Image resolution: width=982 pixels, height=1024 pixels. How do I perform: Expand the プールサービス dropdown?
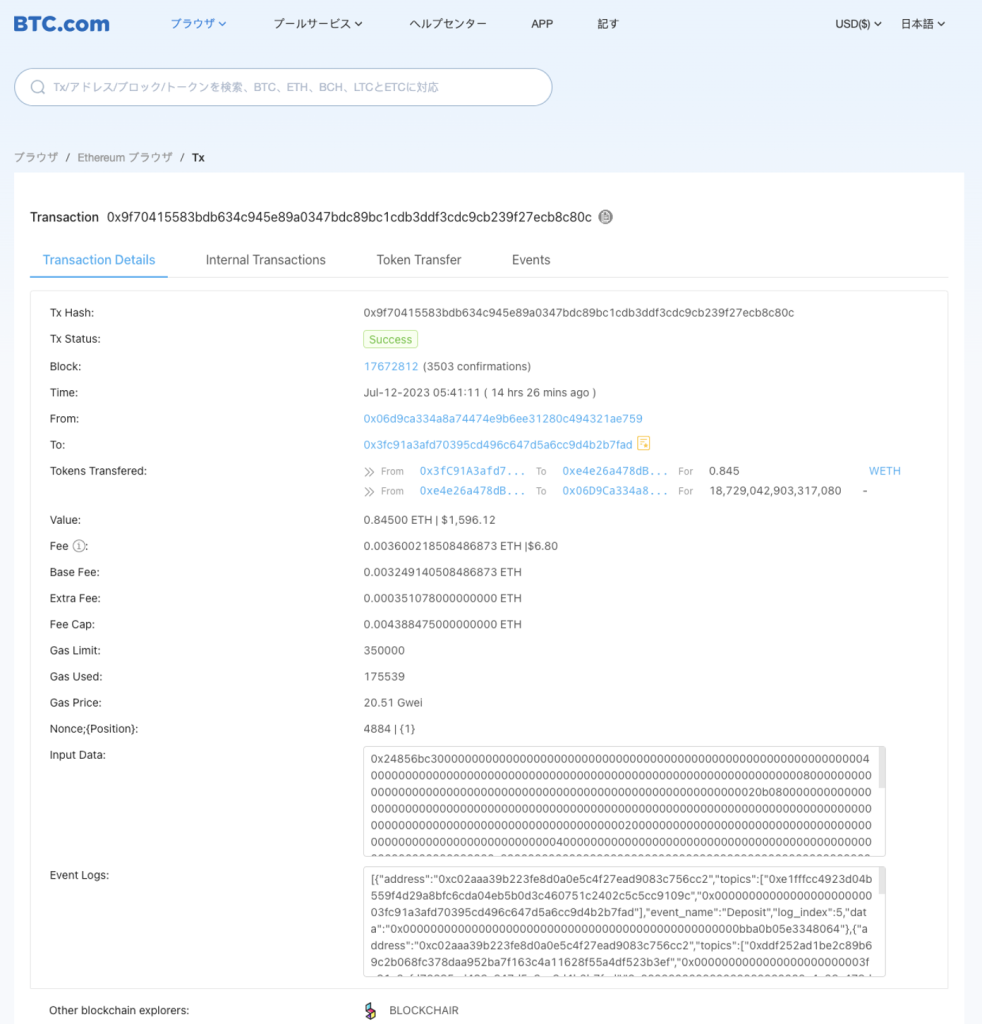pos(318,23)
